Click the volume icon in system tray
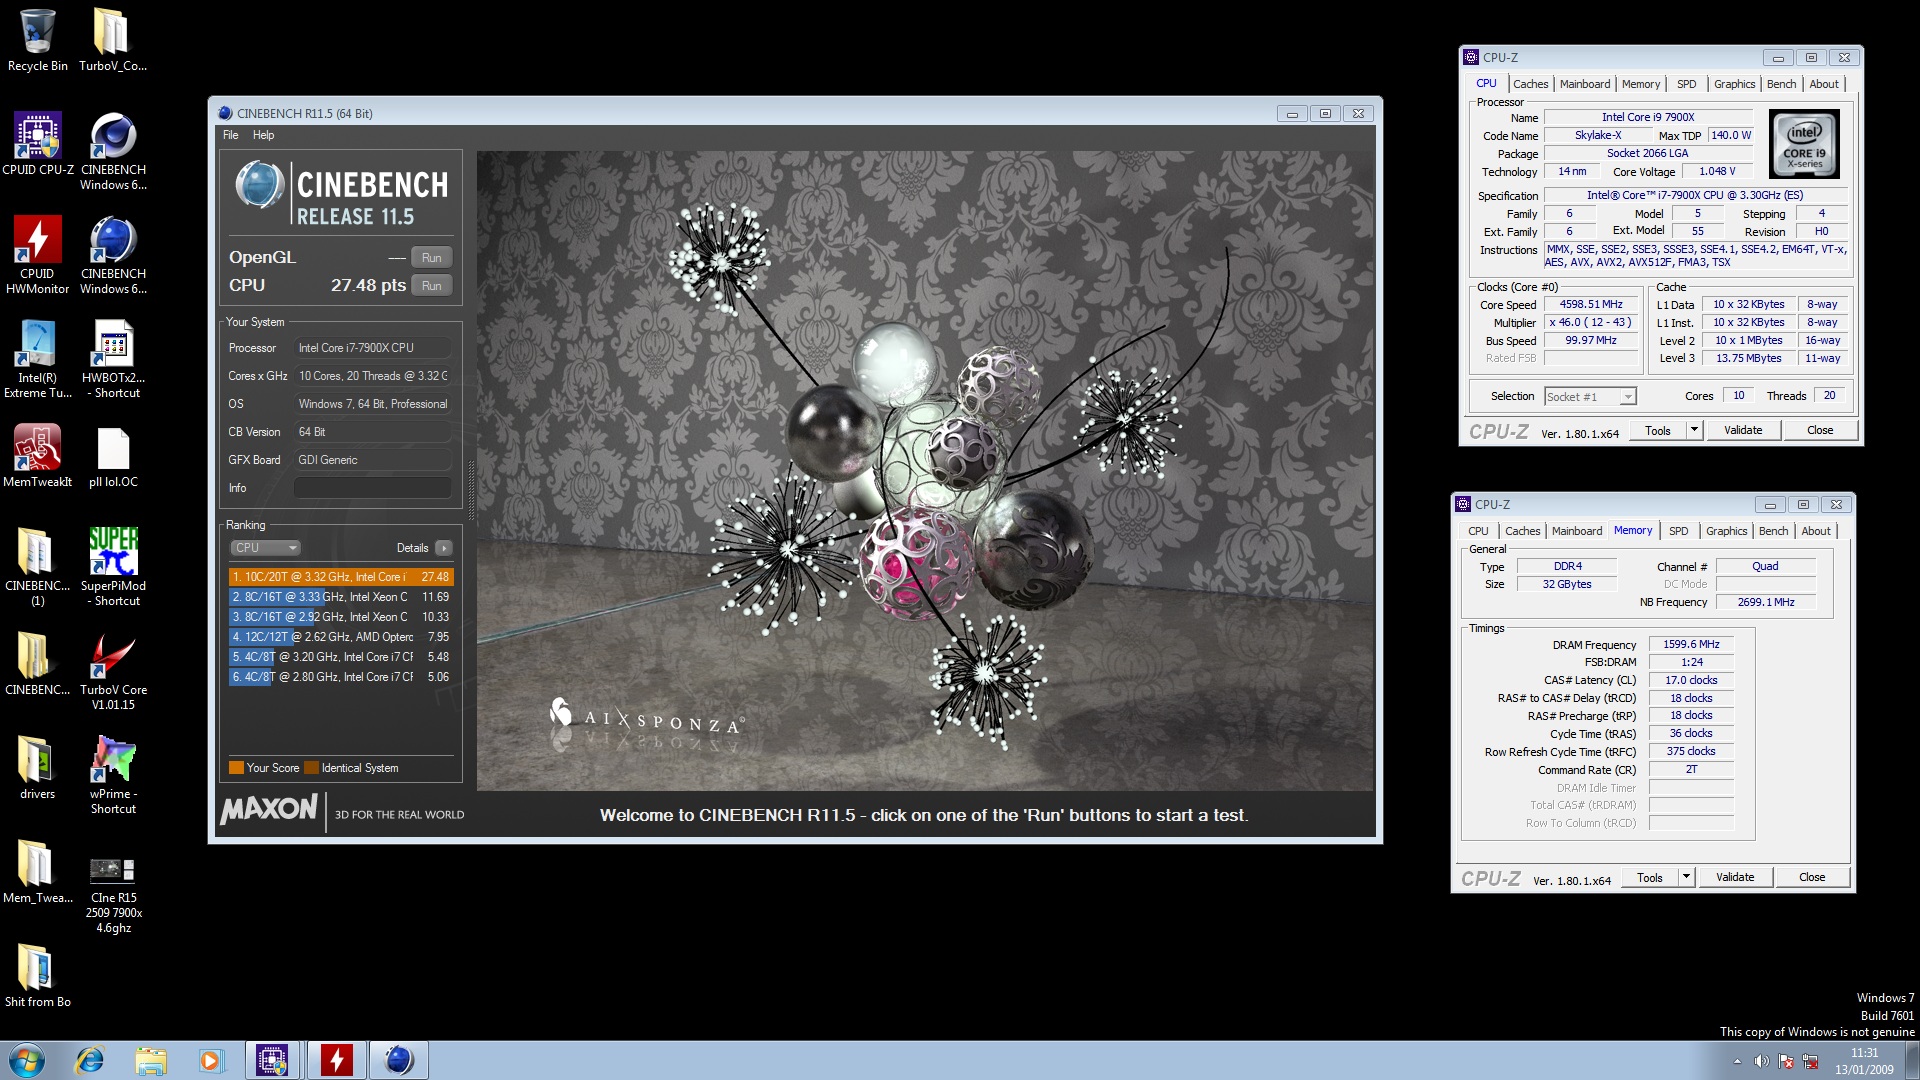The width and height of the screenshot is (1920, 1080). click(x=1761, y=1061)
